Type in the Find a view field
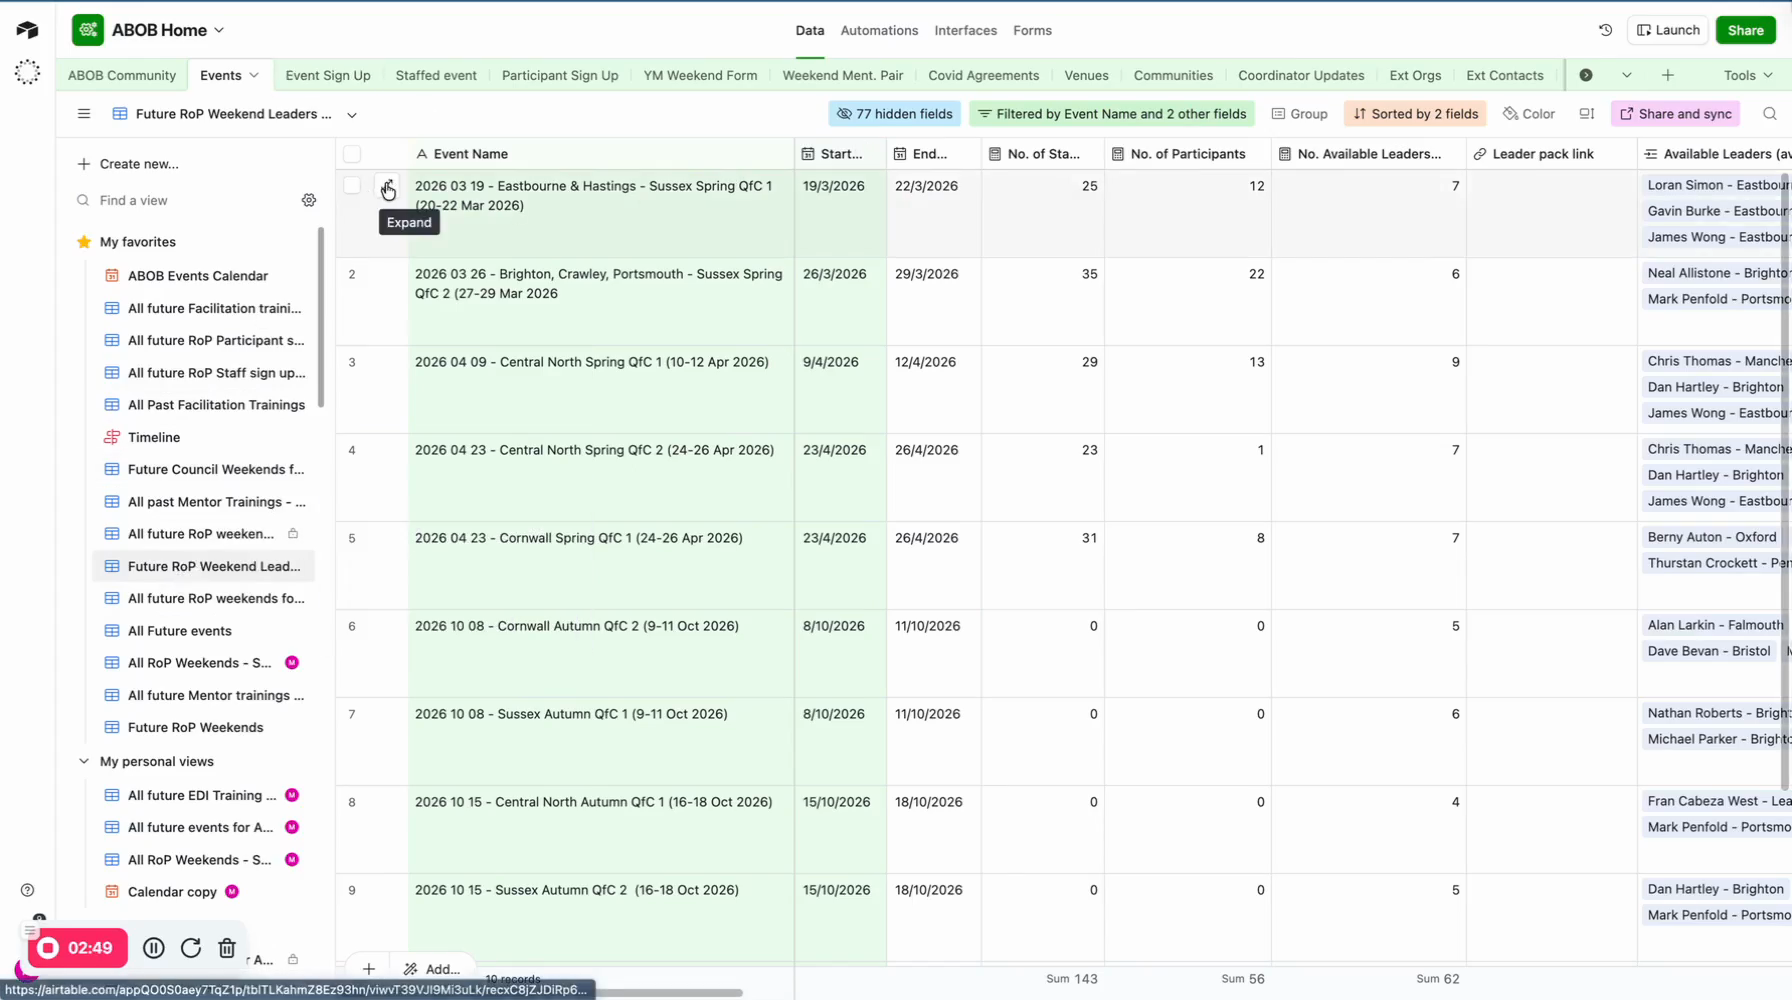The height and width of the screenshot is (1000, 1792). [190, 200]
